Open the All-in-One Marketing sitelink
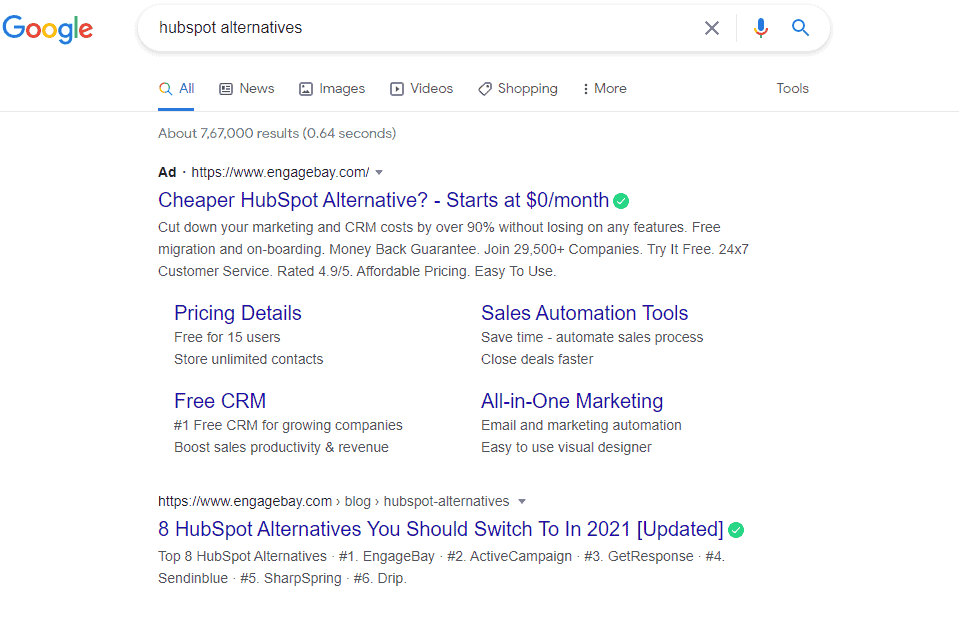The image size is (959, 620). (x=572, y=401)
